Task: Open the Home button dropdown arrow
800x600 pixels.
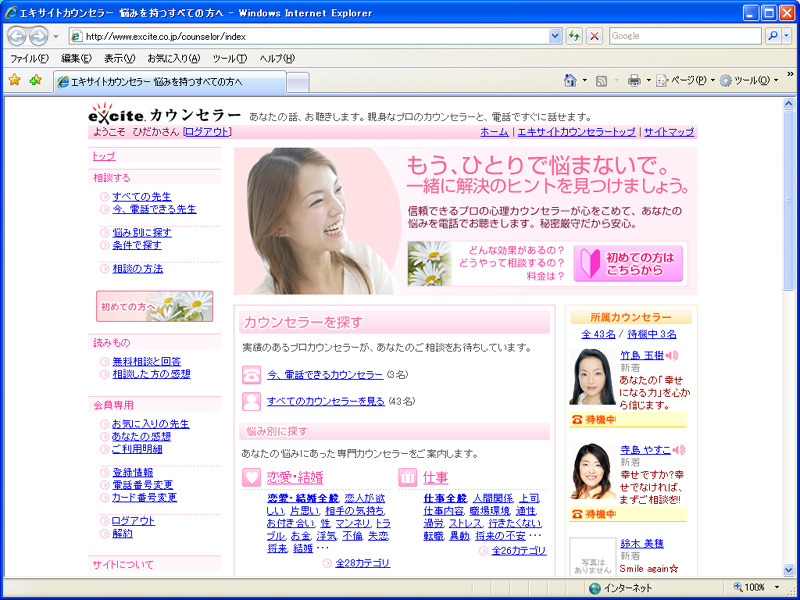Action: (x=585, y=81)
